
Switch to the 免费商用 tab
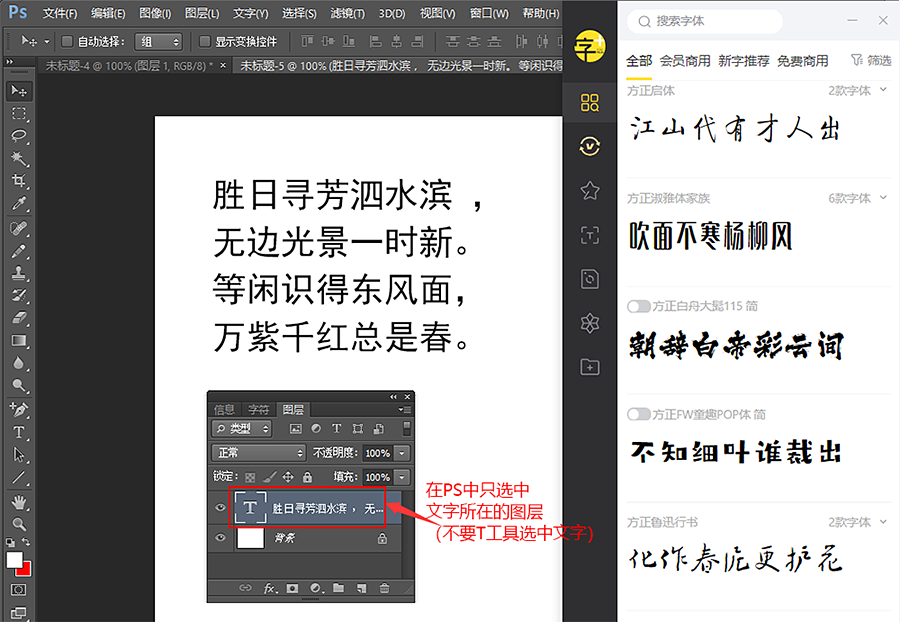[803, 61]
